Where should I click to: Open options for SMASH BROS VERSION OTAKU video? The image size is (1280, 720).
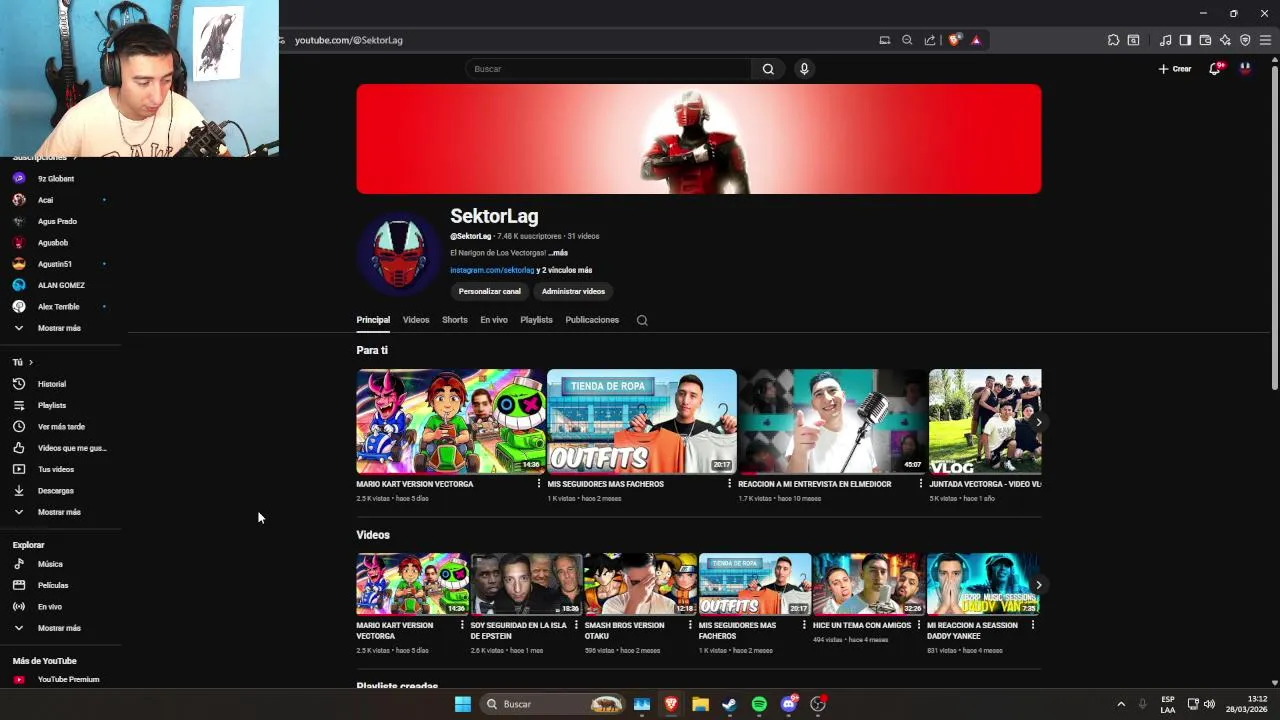click(x=690, y=625)
